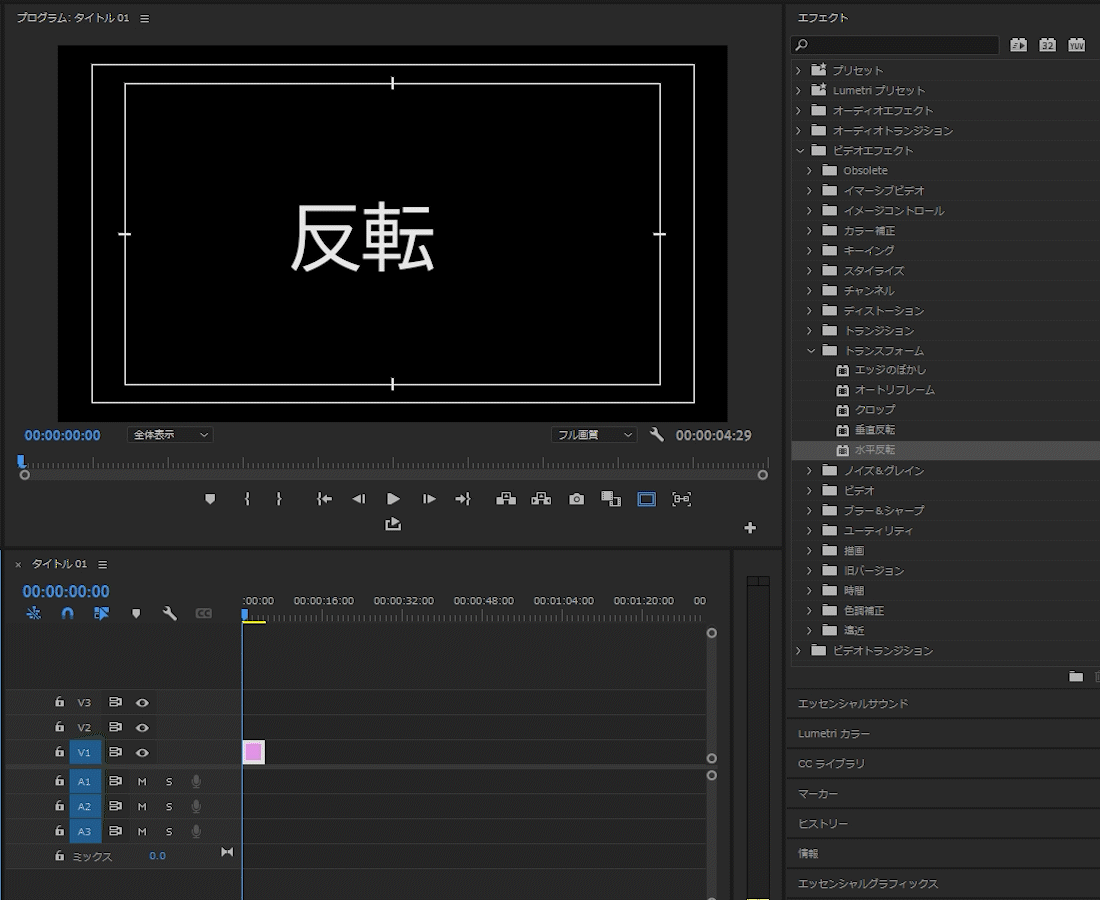Select the 垂直反転 effect
This screenshot has width=1100, height=900.
click(875, 430)
